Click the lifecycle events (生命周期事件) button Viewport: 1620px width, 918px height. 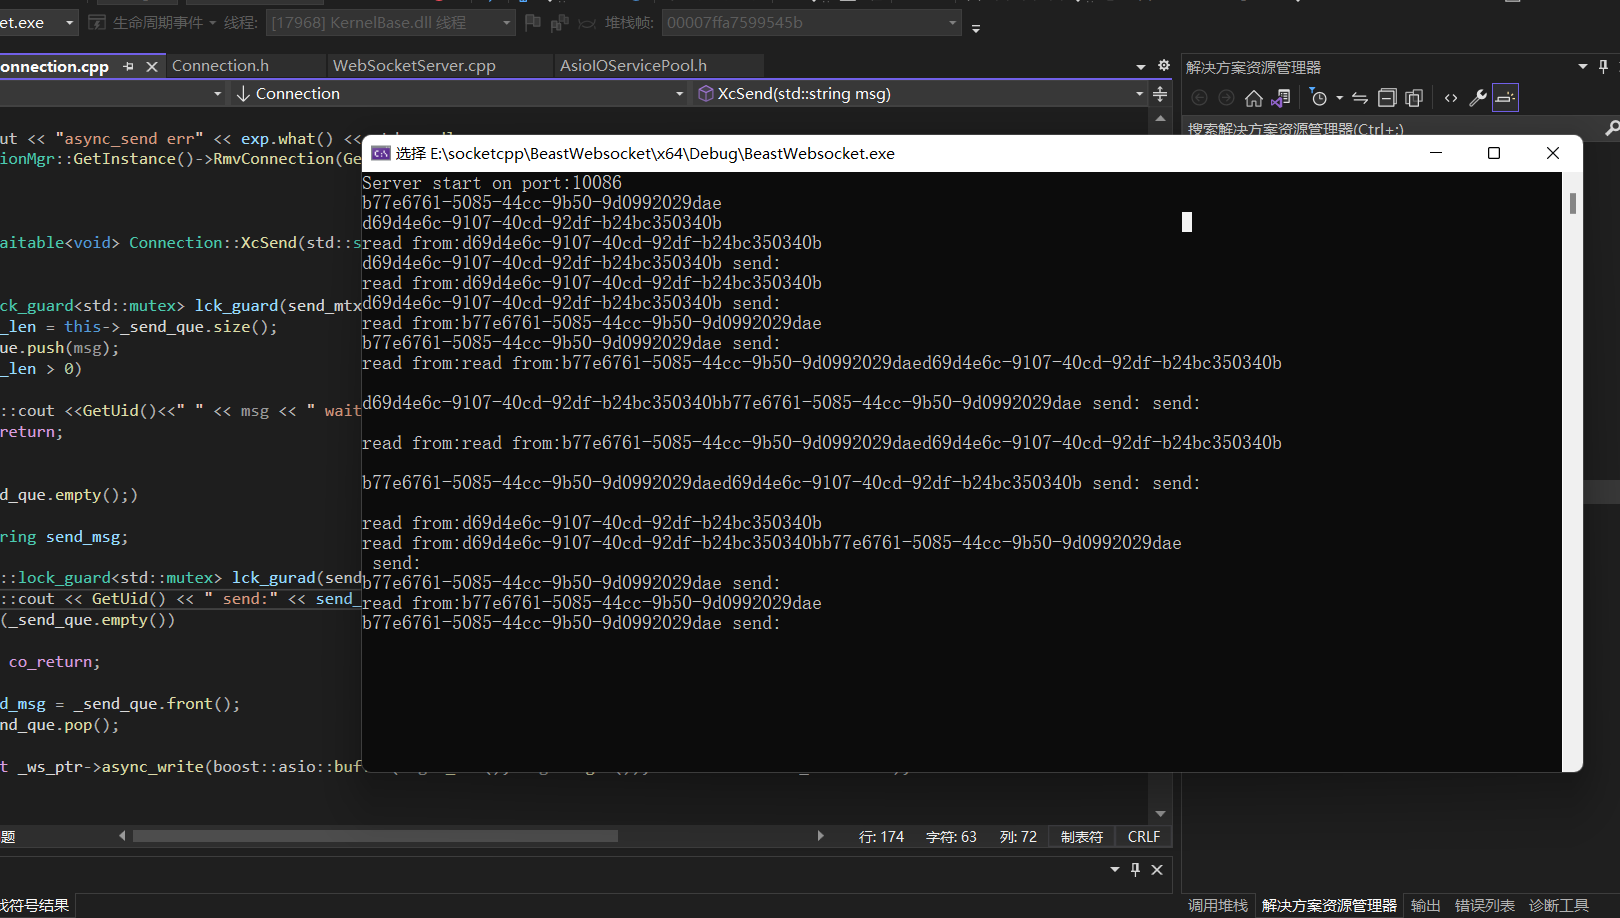coord(152,22)
